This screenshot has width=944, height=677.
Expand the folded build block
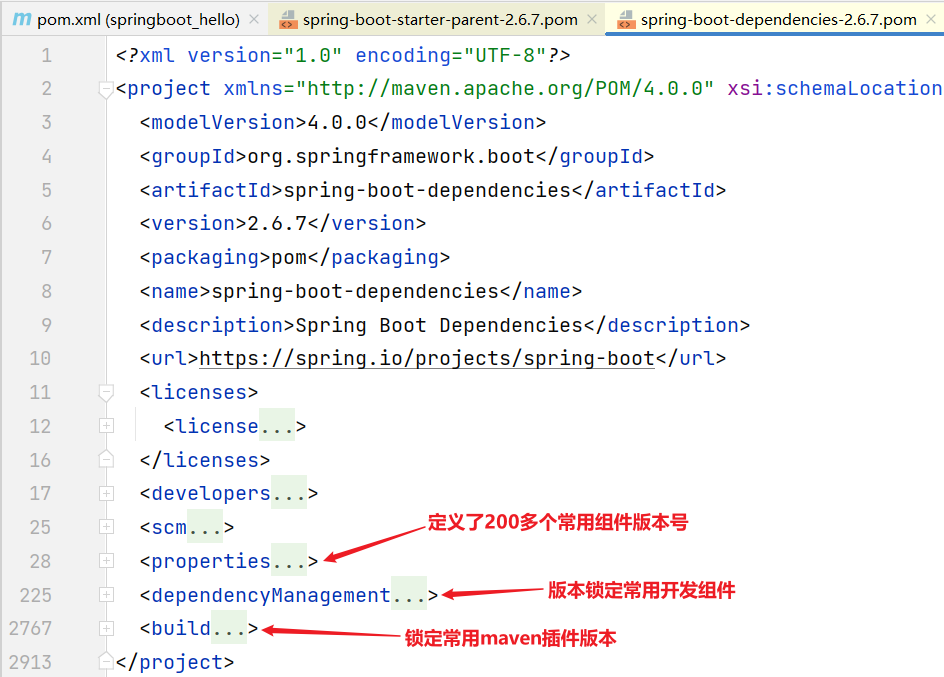tap(106, 629)
